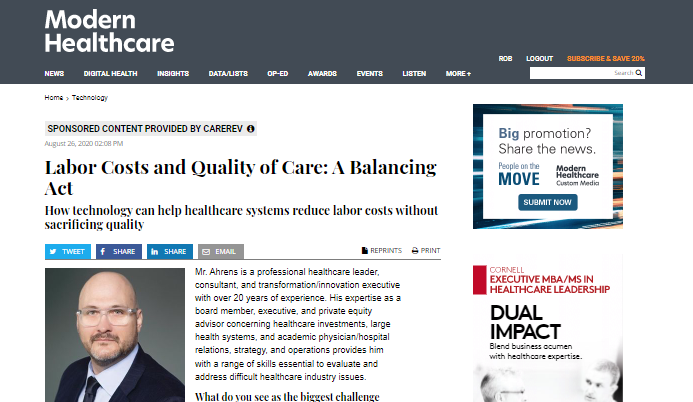Click the subheadline about technology reducing labor costs
This screenshot has width=693, height=402.
241,217
